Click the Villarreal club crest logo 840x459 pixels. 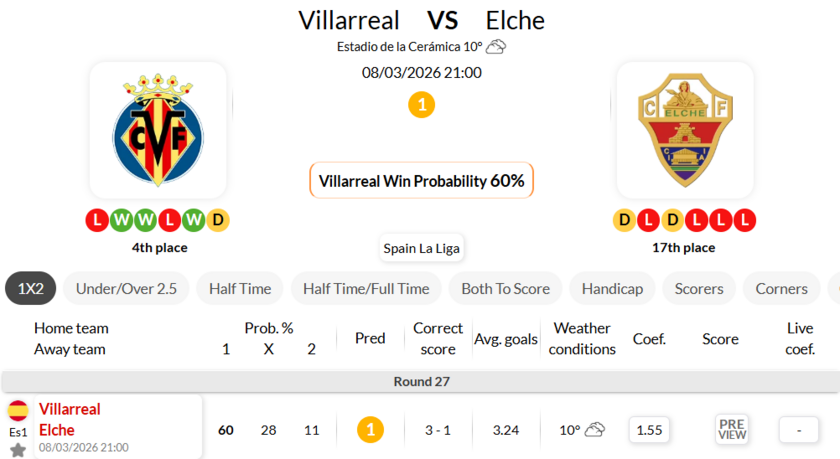[x=158, y=130]
